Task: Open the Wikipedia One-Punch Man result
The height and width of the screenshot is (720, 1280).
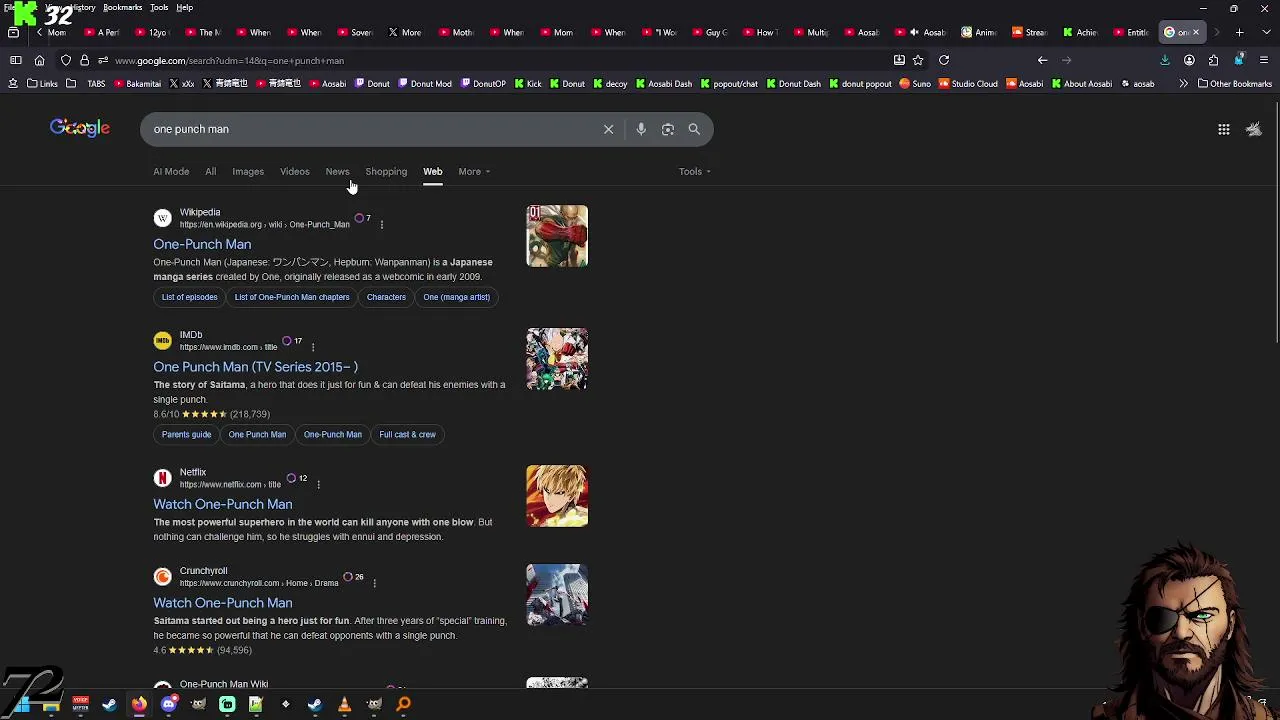Action: 202,244
